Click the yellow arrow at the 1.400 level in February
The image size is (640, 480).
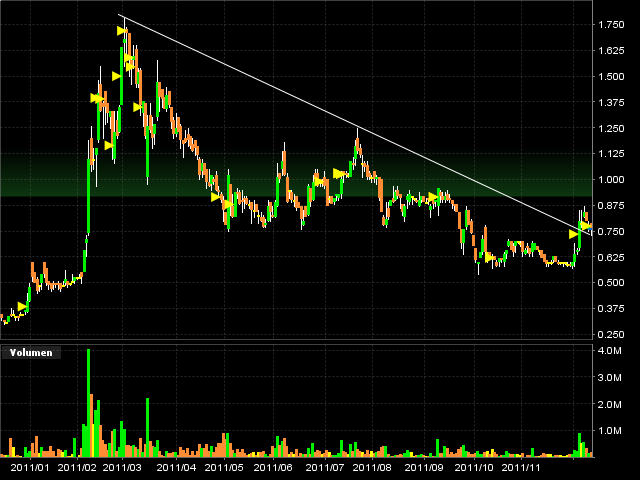click(x=96, y=98)
